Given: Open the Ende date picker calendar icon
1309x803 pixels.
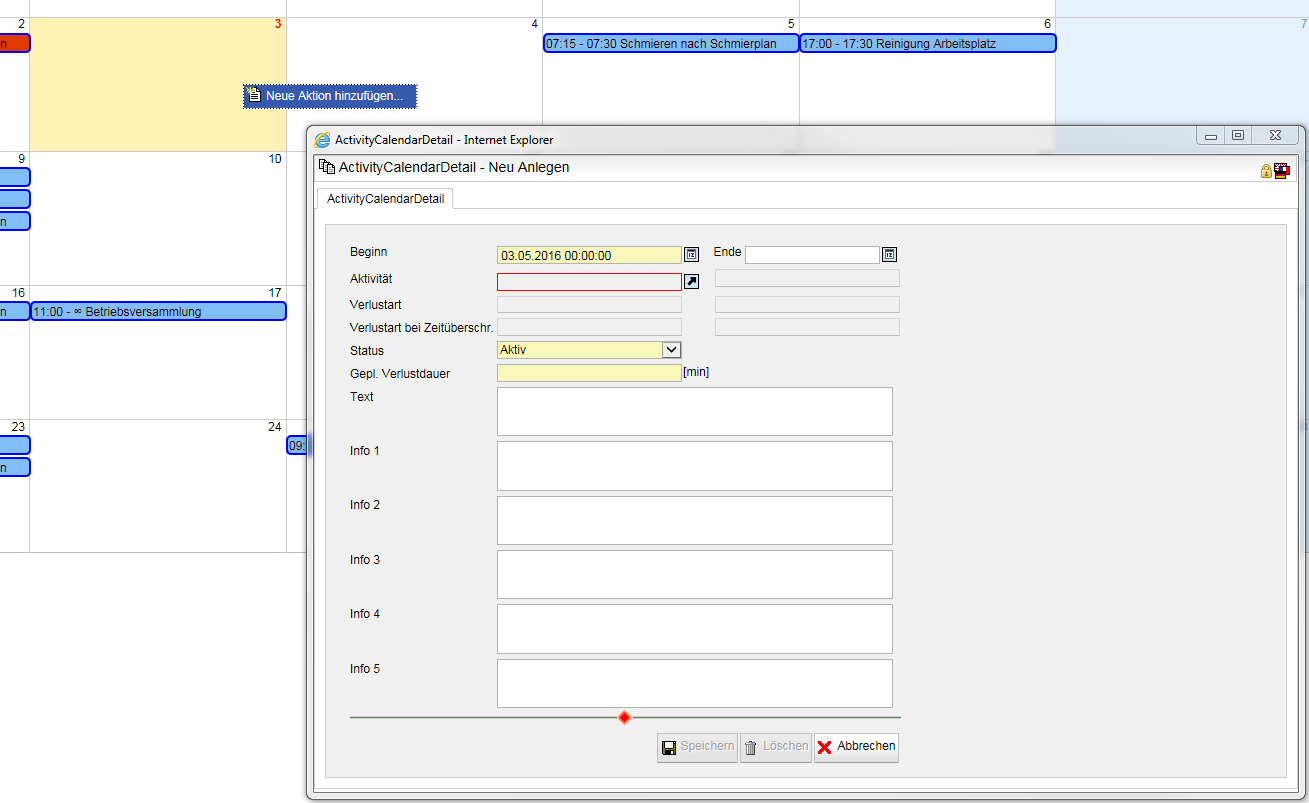Looking at the screenshot, I should click(x=889, y=255).
